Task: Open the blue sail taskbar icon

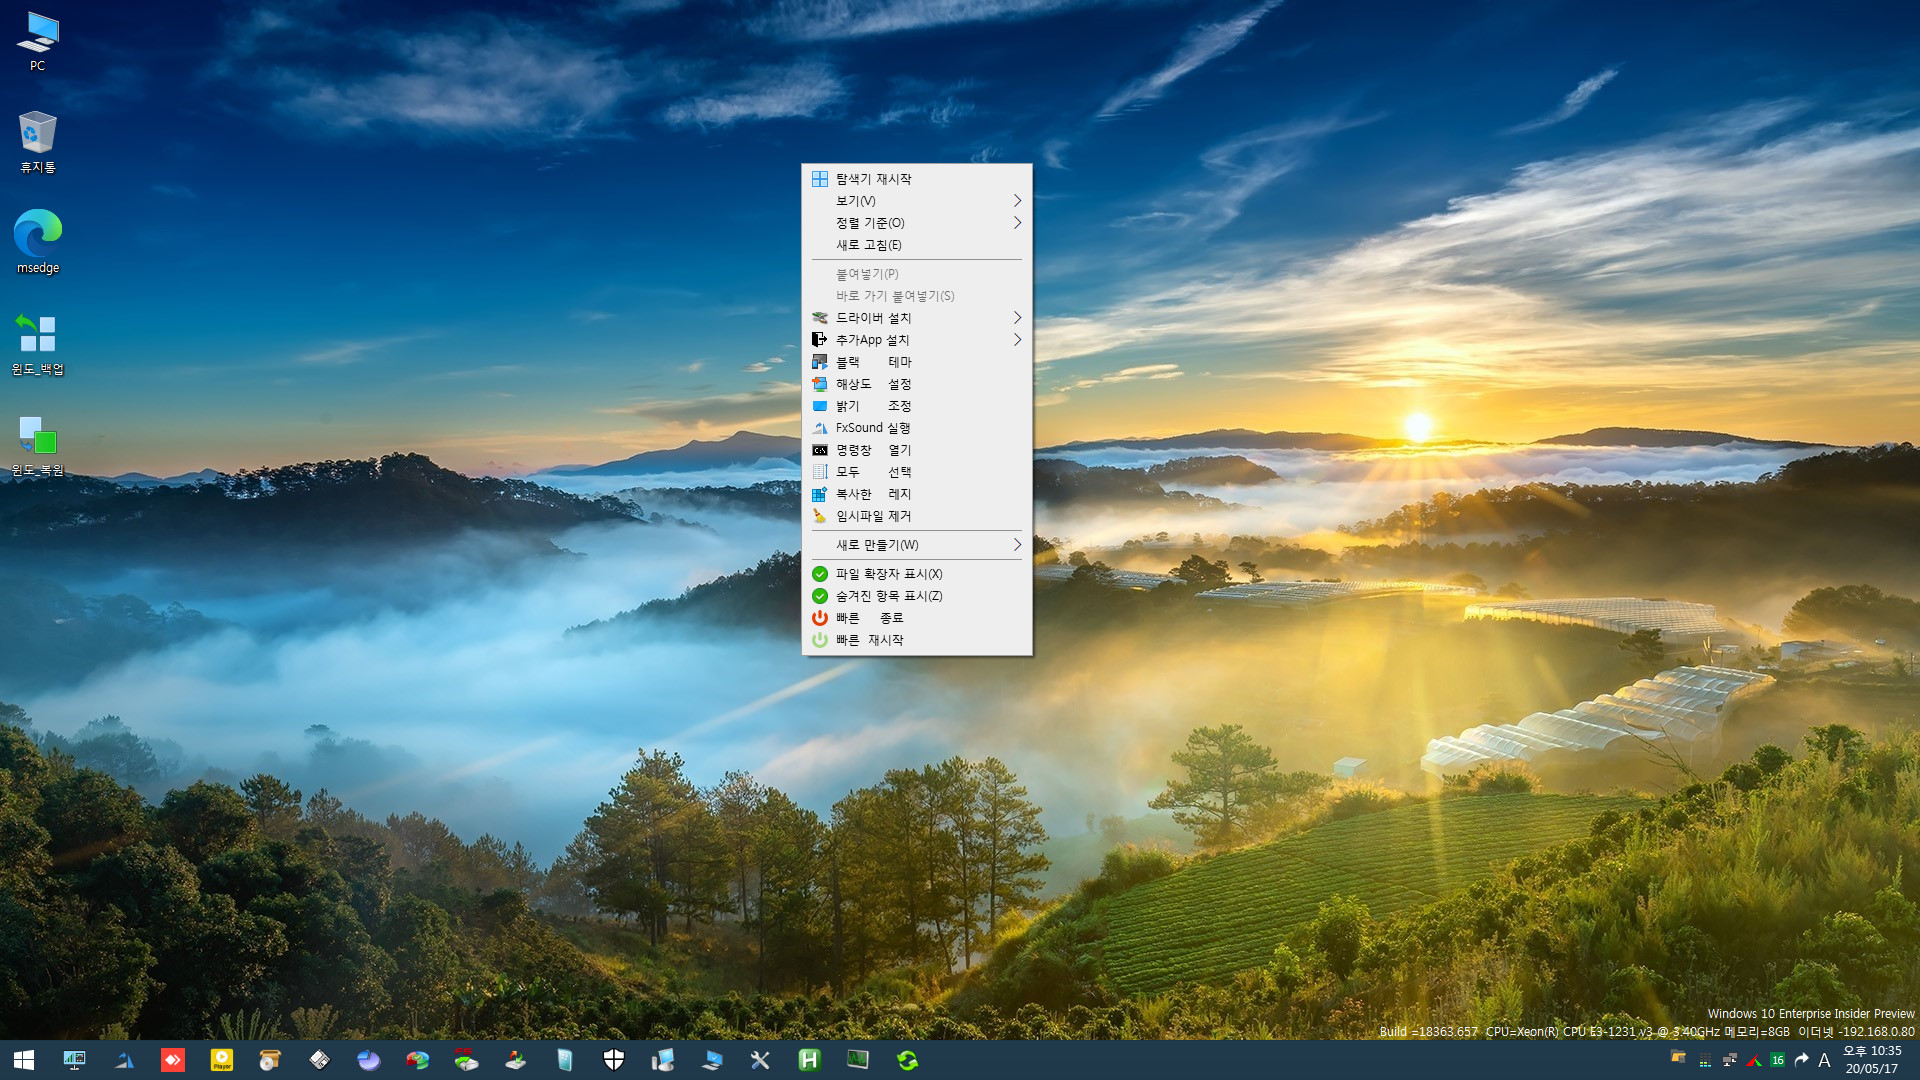Action: point(124,1060)
